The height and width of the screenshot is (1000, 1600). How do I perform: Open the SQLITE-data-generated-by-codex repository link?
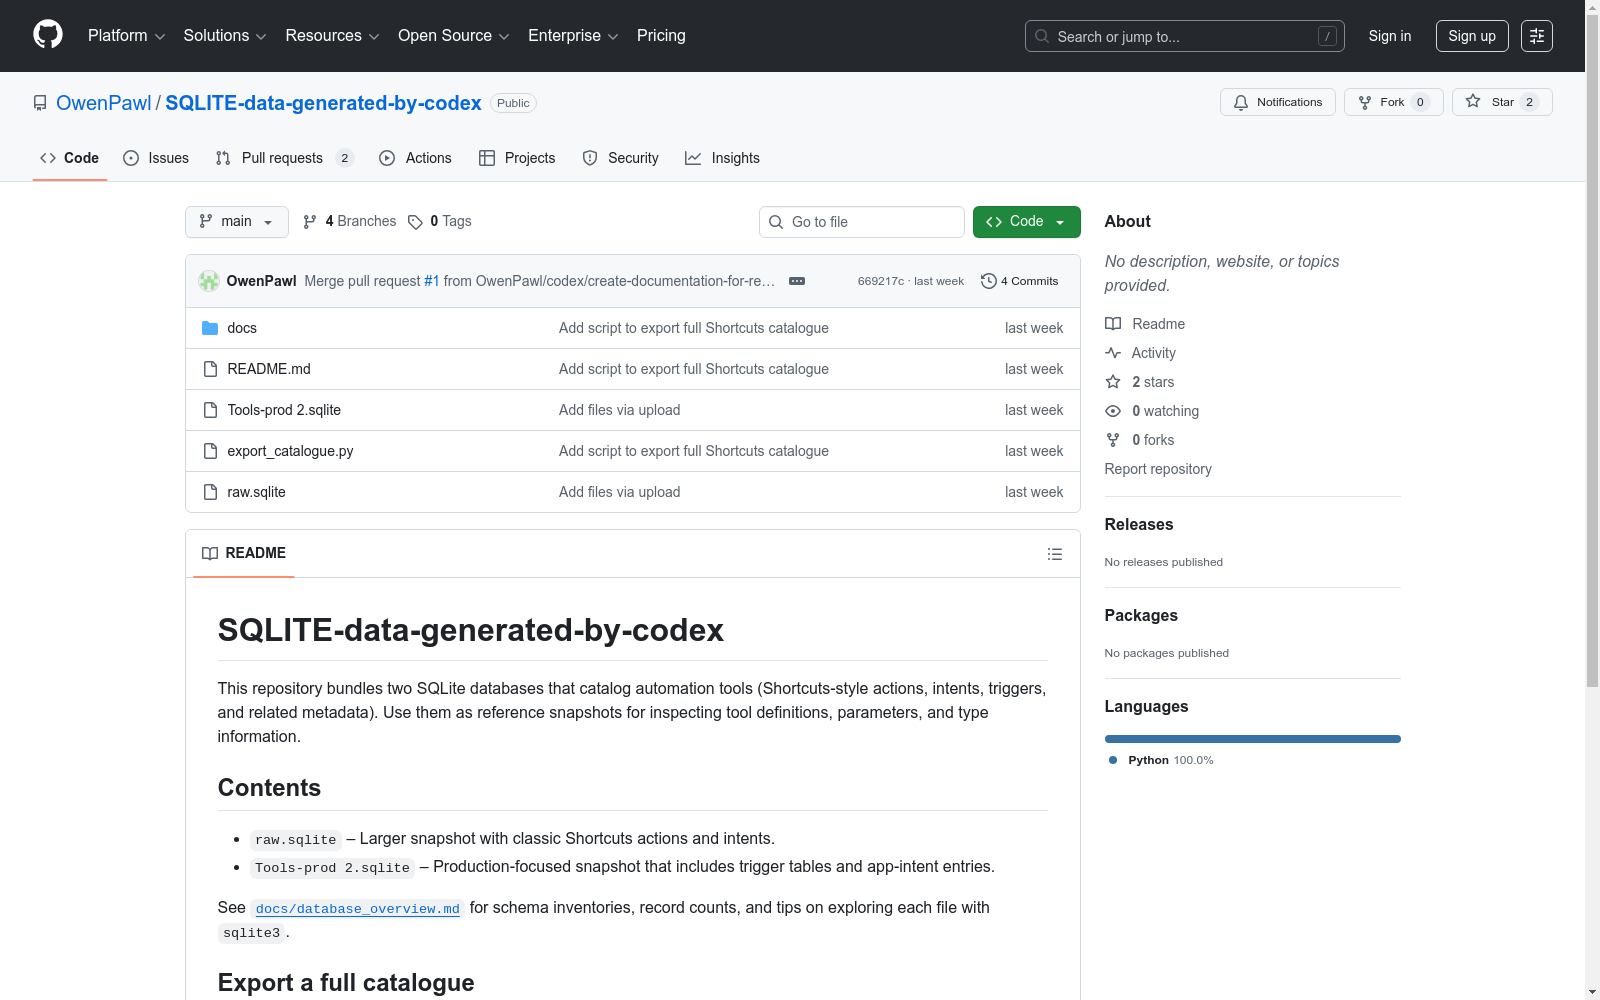(x=323, y=103)
